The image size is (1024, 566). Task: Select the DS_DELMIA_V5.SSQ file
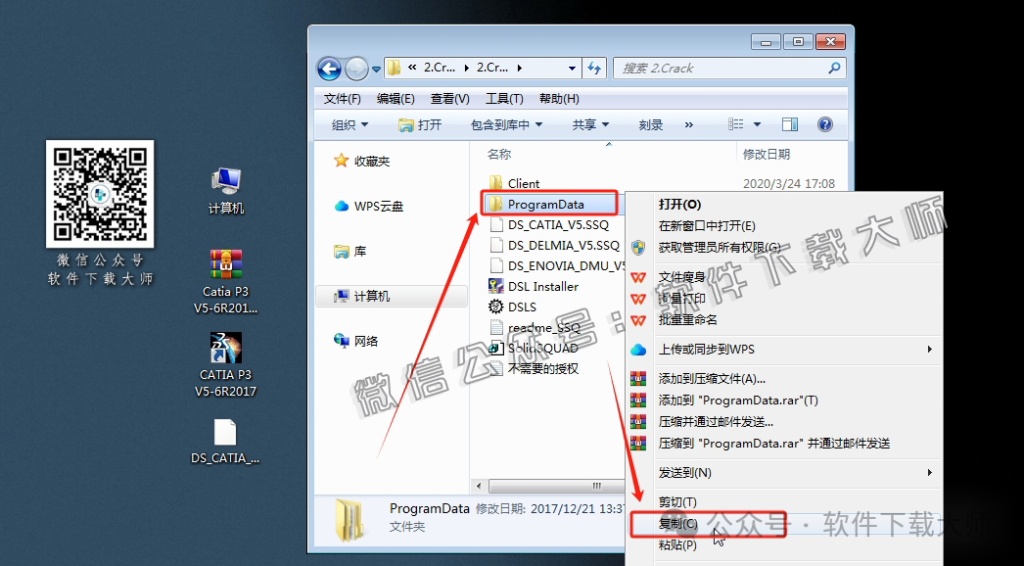(x=554, y=245)
